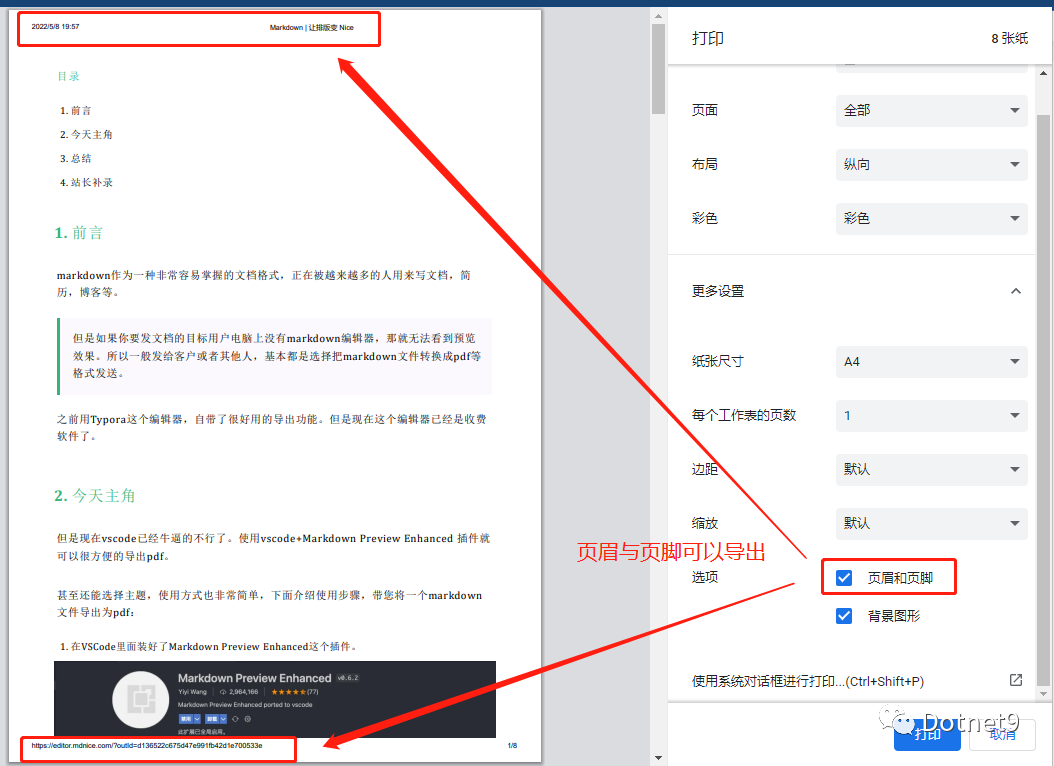Click the preview pane scrollbar thumb

(x=658, y=69)
